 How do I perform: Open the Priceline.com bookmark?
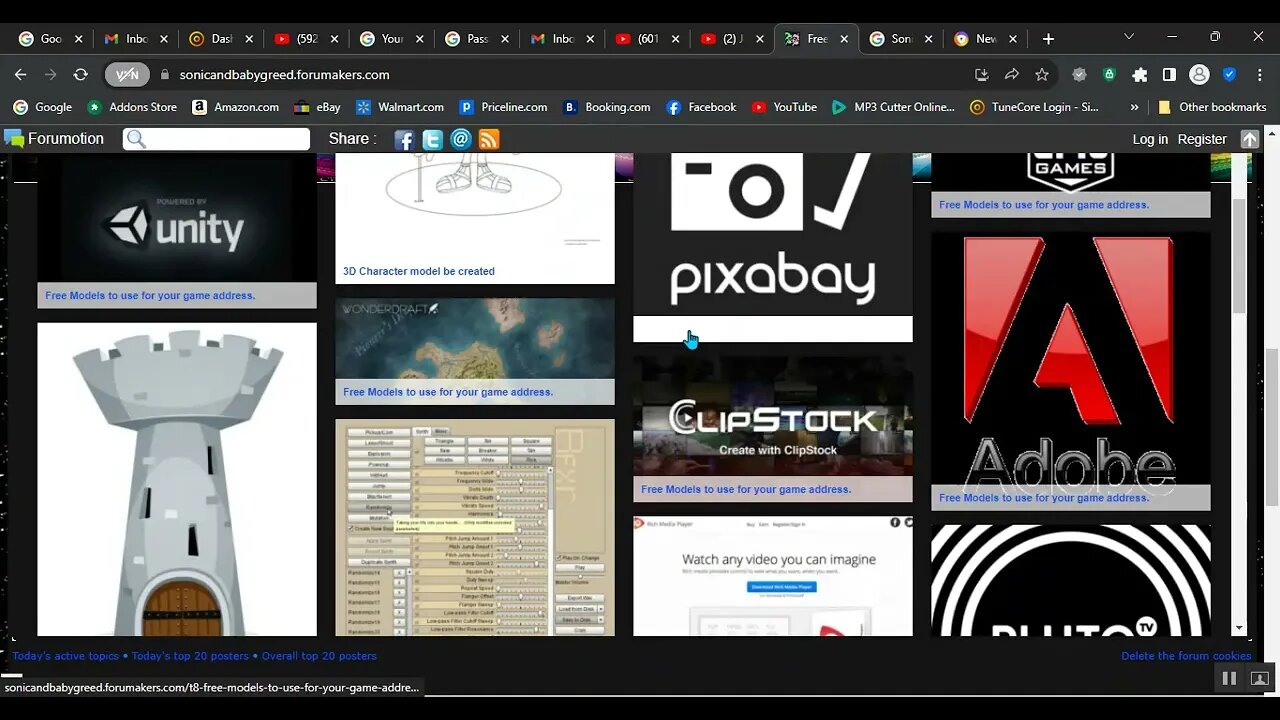point(503,107)
